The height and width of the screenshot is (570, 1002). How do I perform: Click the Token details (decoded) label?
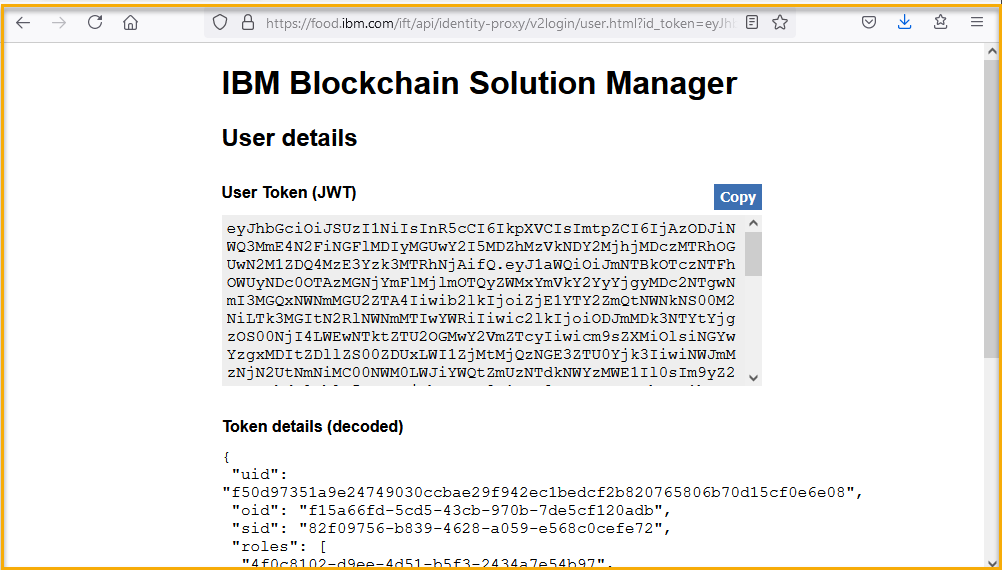click(313, 426)
